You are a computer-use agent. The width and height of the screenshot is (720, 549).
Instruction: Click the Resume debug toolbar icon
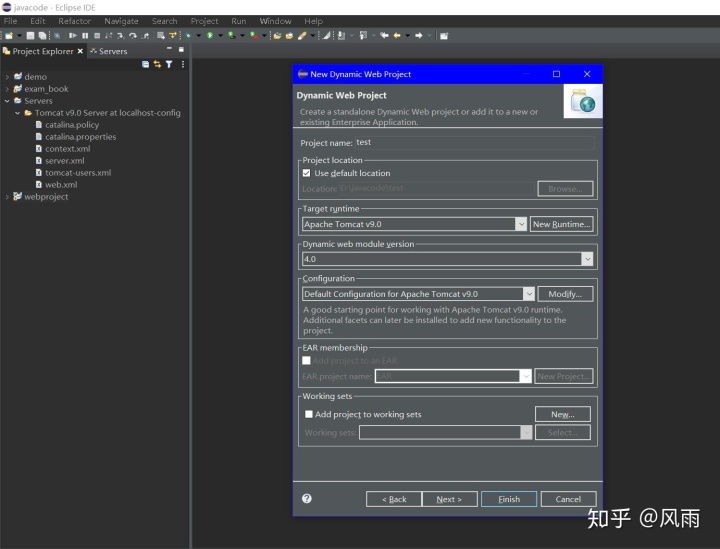[73, 35]
